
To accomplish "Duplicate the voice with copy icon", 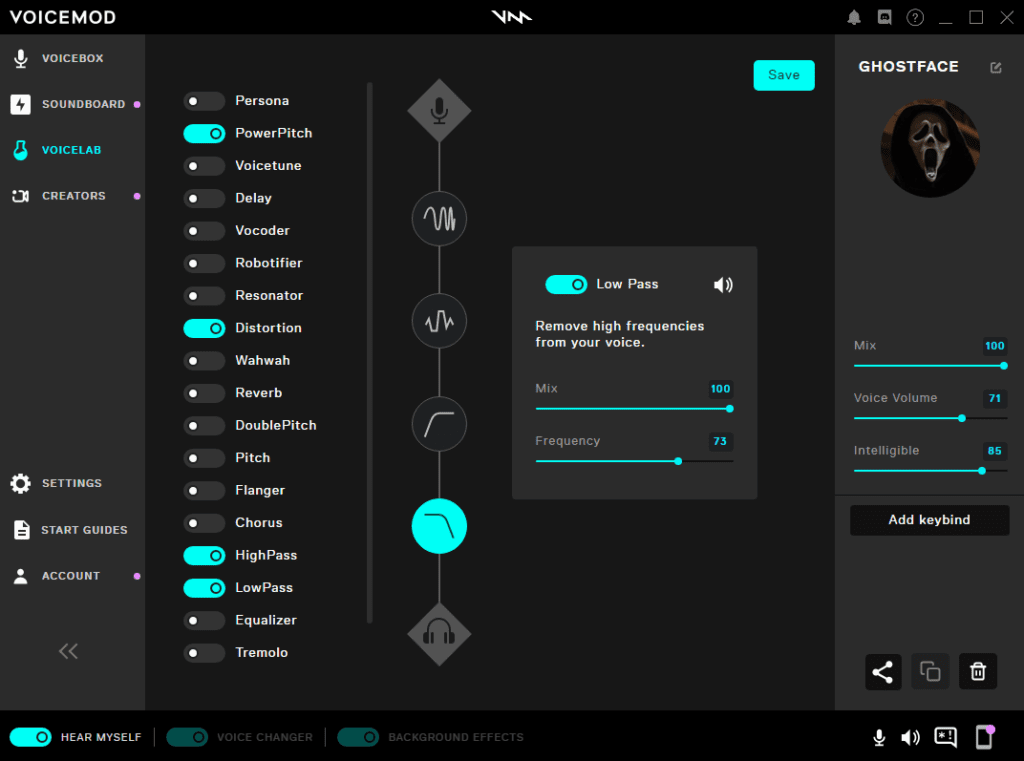I will click(930, 672).
